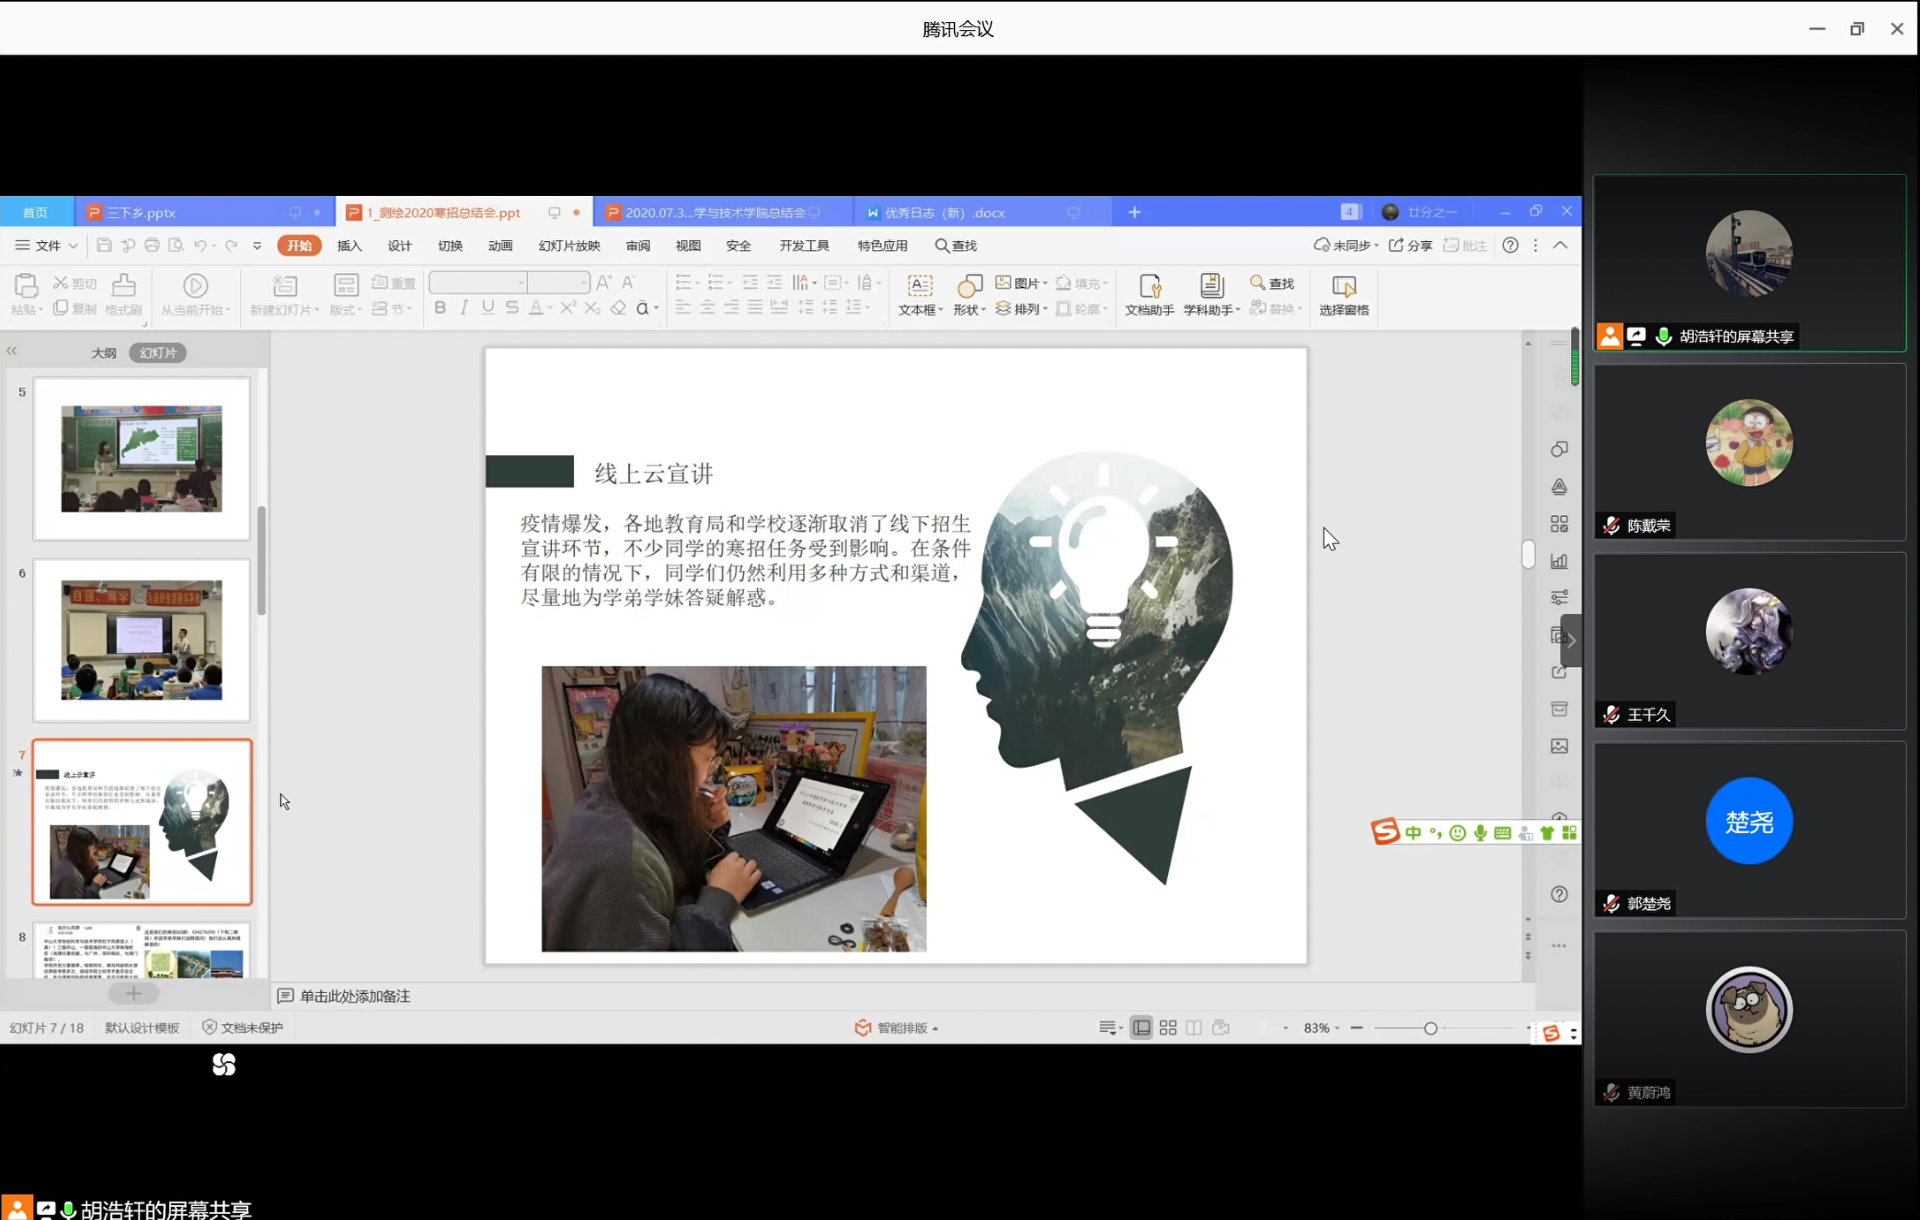Click the format painter (格式刷) icon
Viewport: 1920px width, 1220px height.
click(x=124, y=288)
